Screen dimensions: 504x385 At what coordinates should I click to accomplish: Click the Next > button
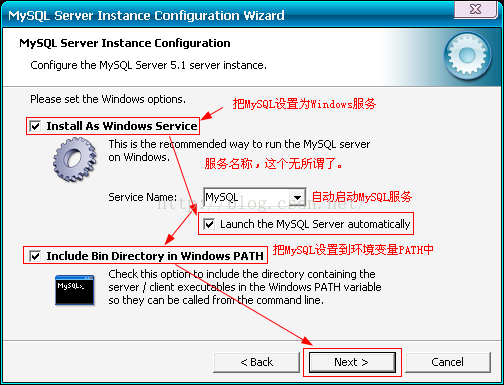[x=352, y=362]
